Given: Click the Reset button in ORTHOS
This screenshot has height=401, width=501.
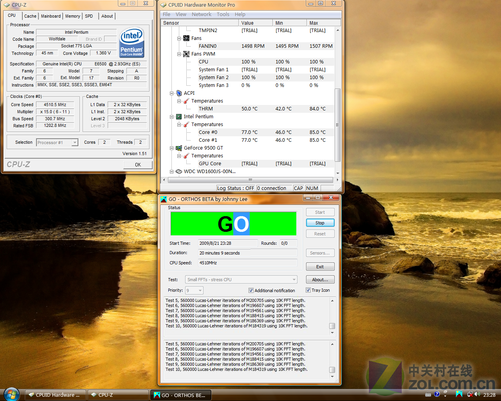Looking at the screenshot, I should click(x=320, y=234).
